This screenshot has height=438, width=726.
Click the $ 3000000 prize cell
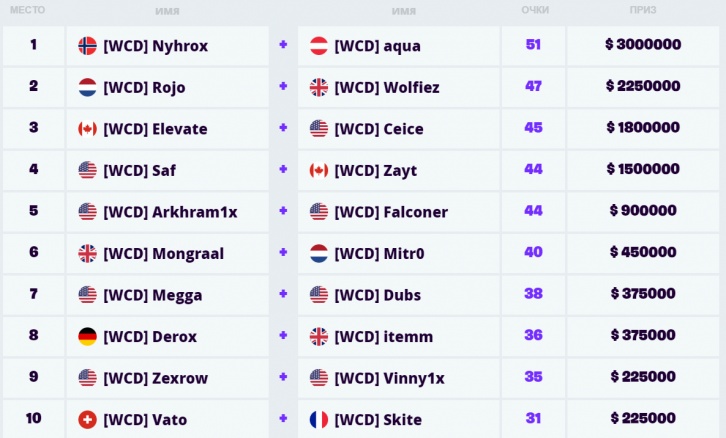pyautogui.click(x=643, y=46)
